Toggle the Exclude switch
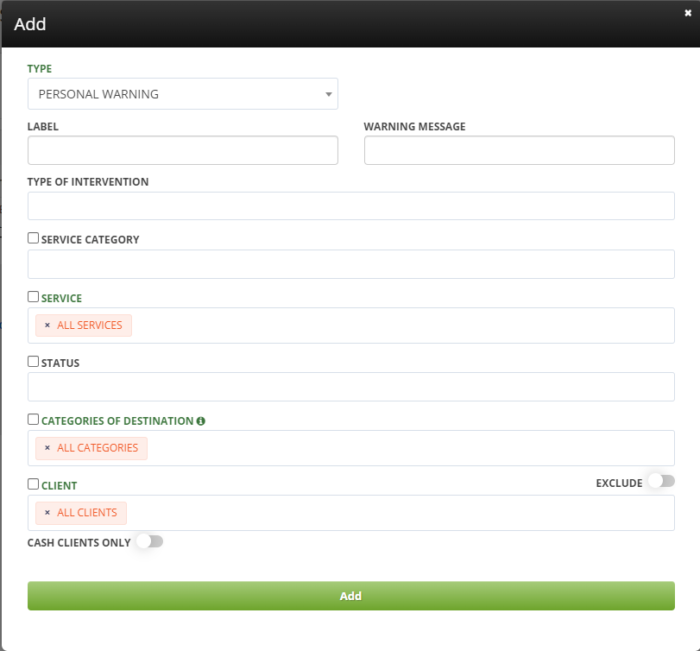The height and width of the screenshot is (651, 700). tap(660, 482)
